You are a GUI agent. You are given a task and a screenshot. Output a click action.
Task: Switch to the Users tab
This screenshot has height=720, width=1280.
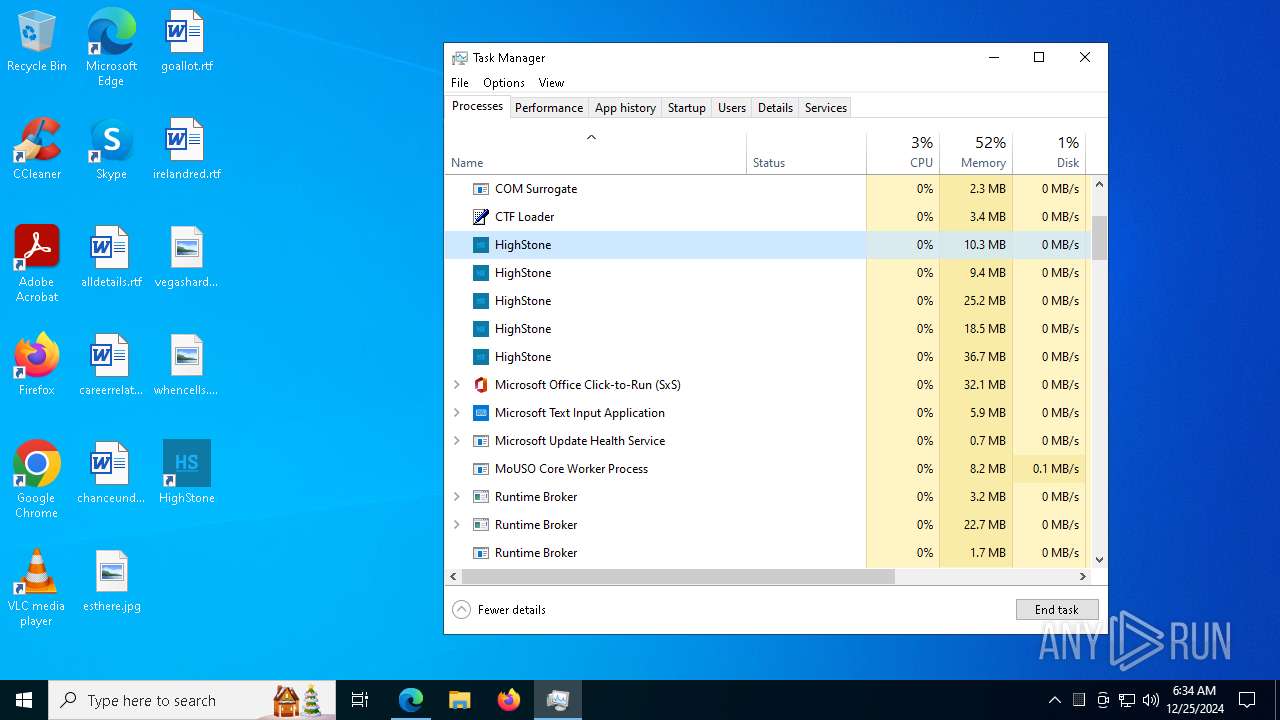tap(732, 108)
